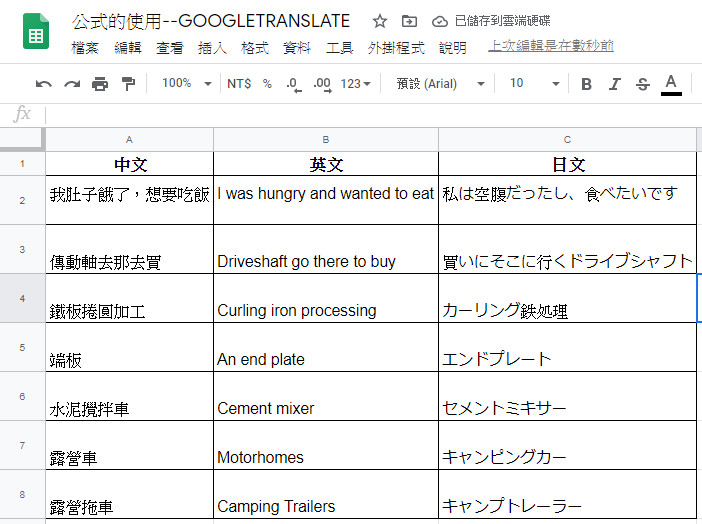Image resolution: width=702 pixels, height=524 pixels.
Task: Star this spreadsheet document
Action: point(380,21)
